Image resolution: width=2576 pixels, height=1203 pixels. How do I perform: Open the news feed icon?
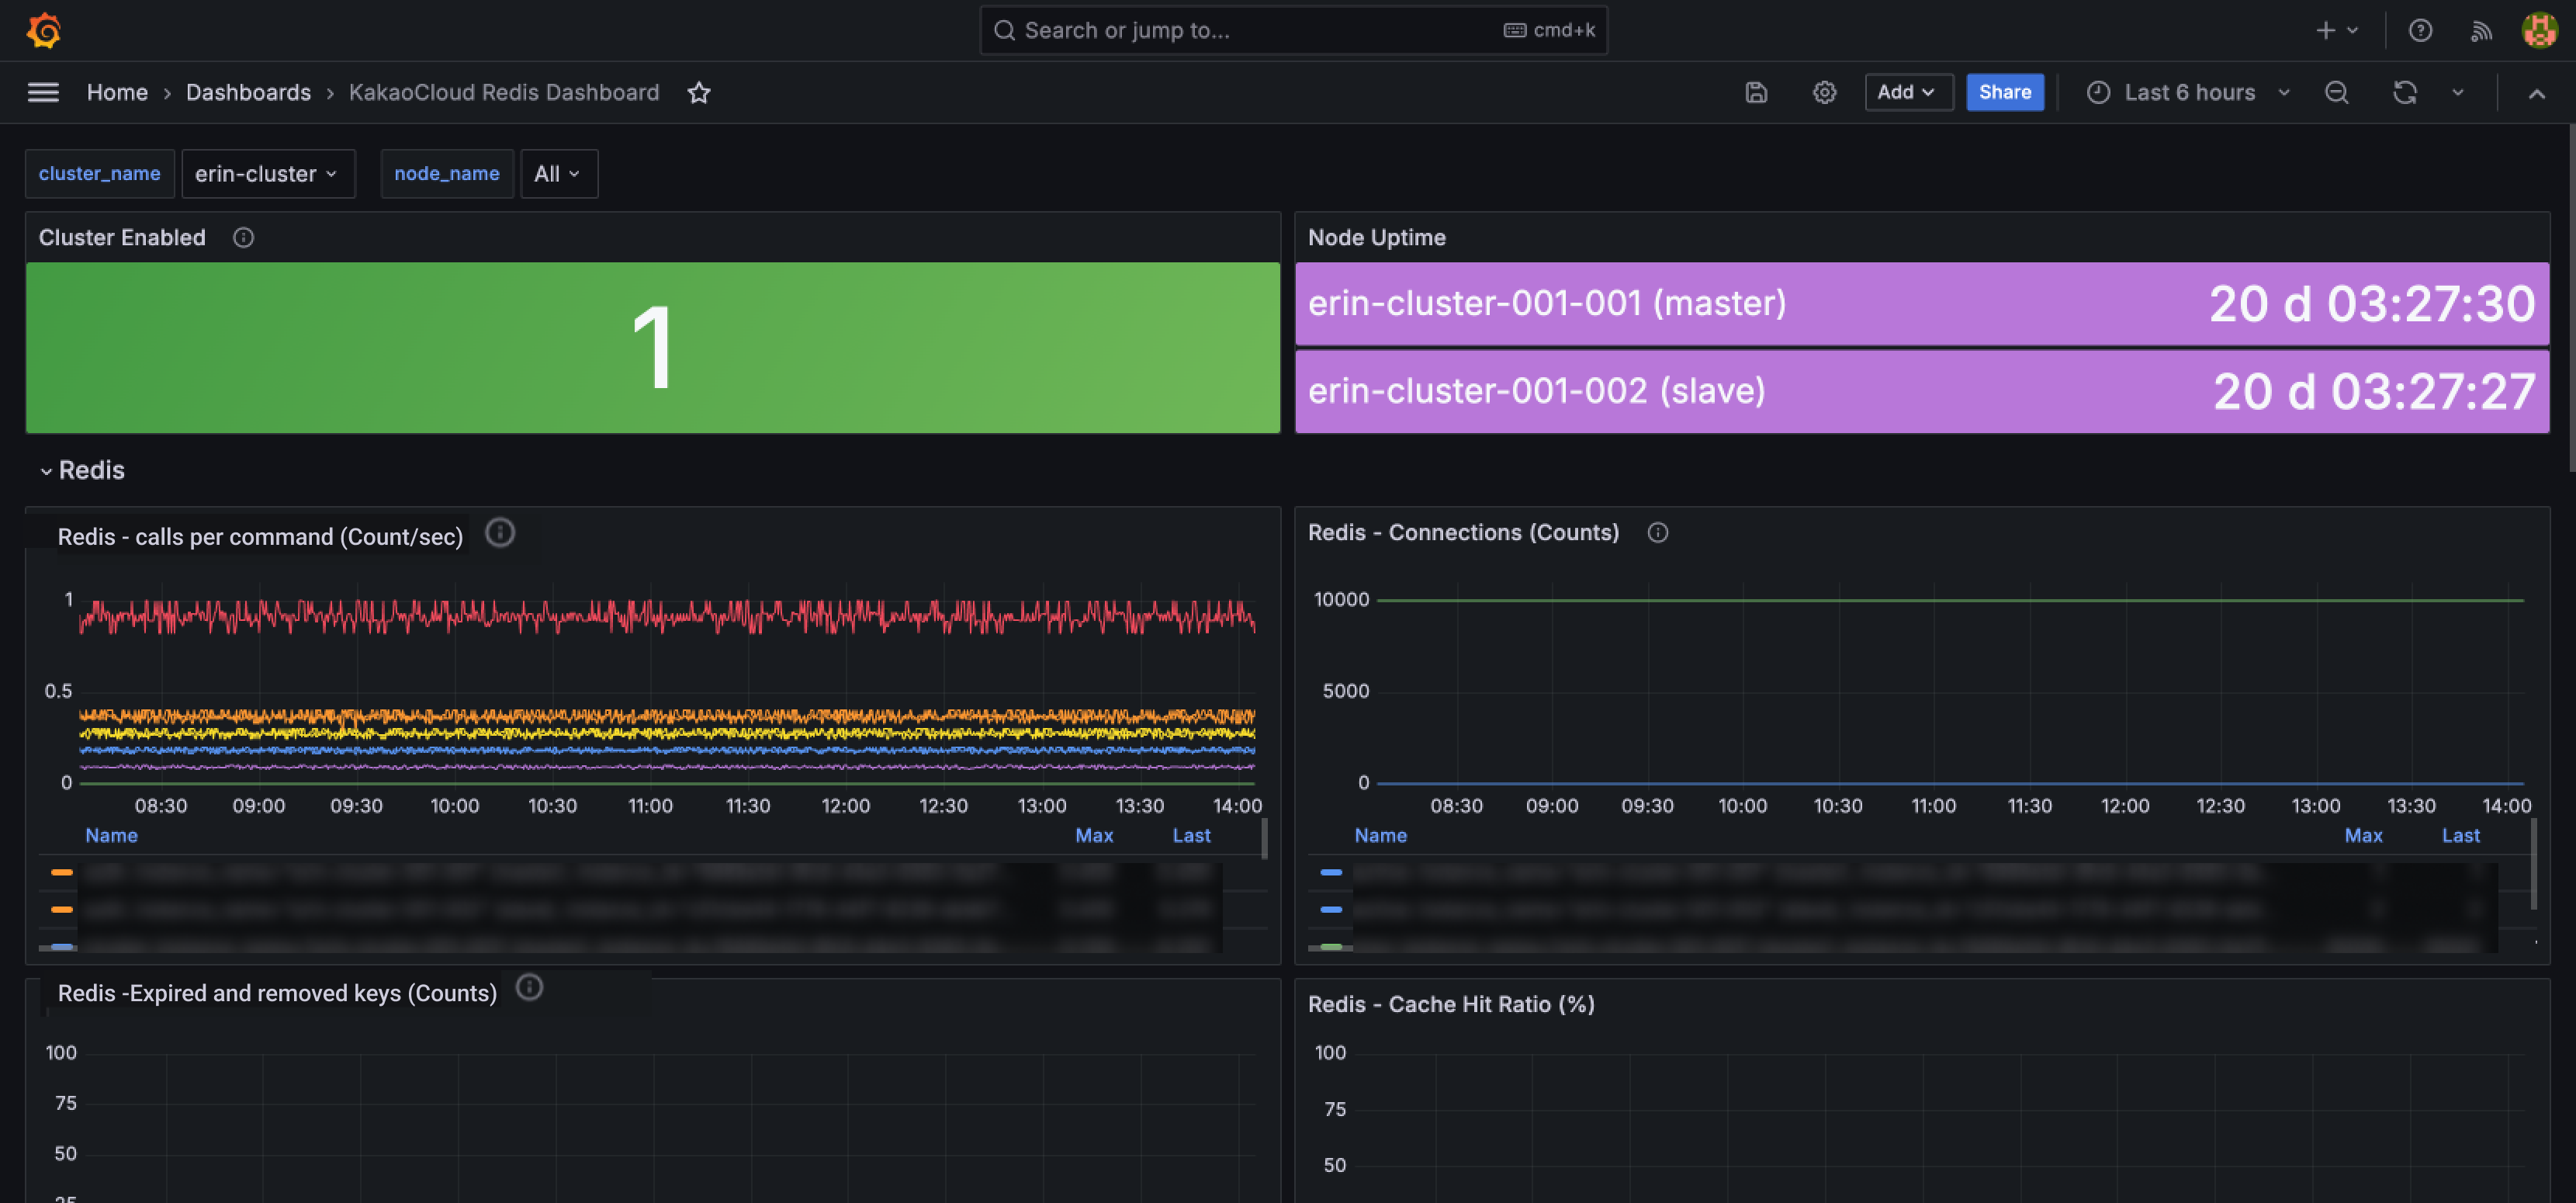coord(2481,30)
